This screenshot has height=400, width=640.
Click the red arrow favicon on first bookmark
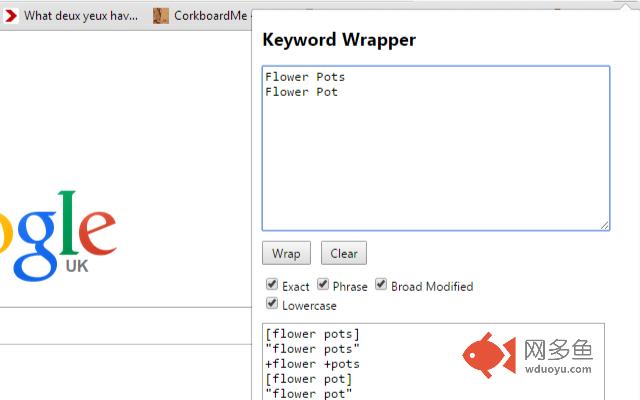11,16
